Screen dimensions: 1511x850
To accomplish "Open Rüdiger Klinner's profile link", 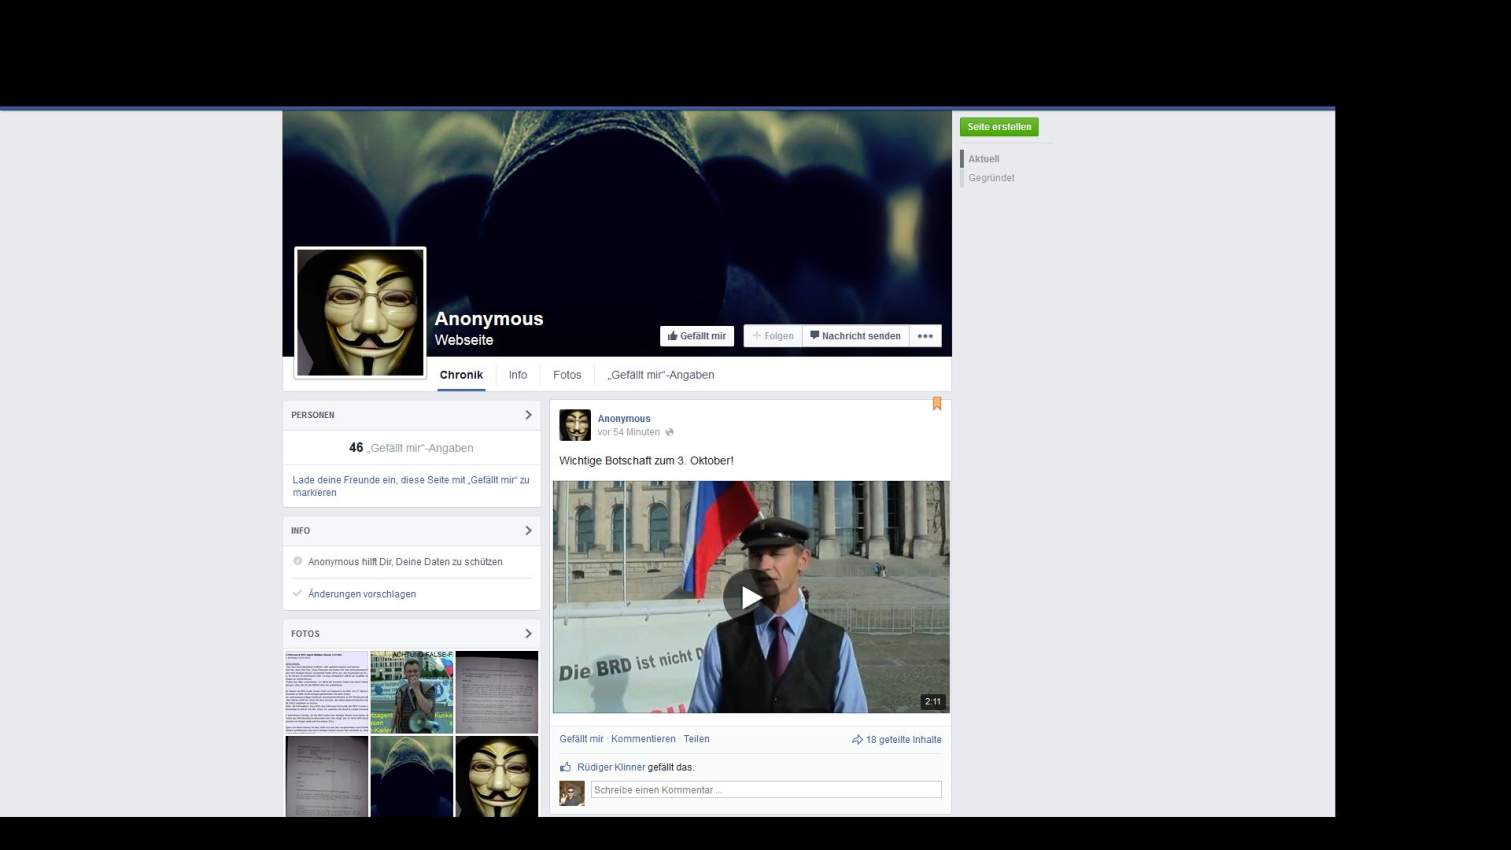I will coord(611,767).
